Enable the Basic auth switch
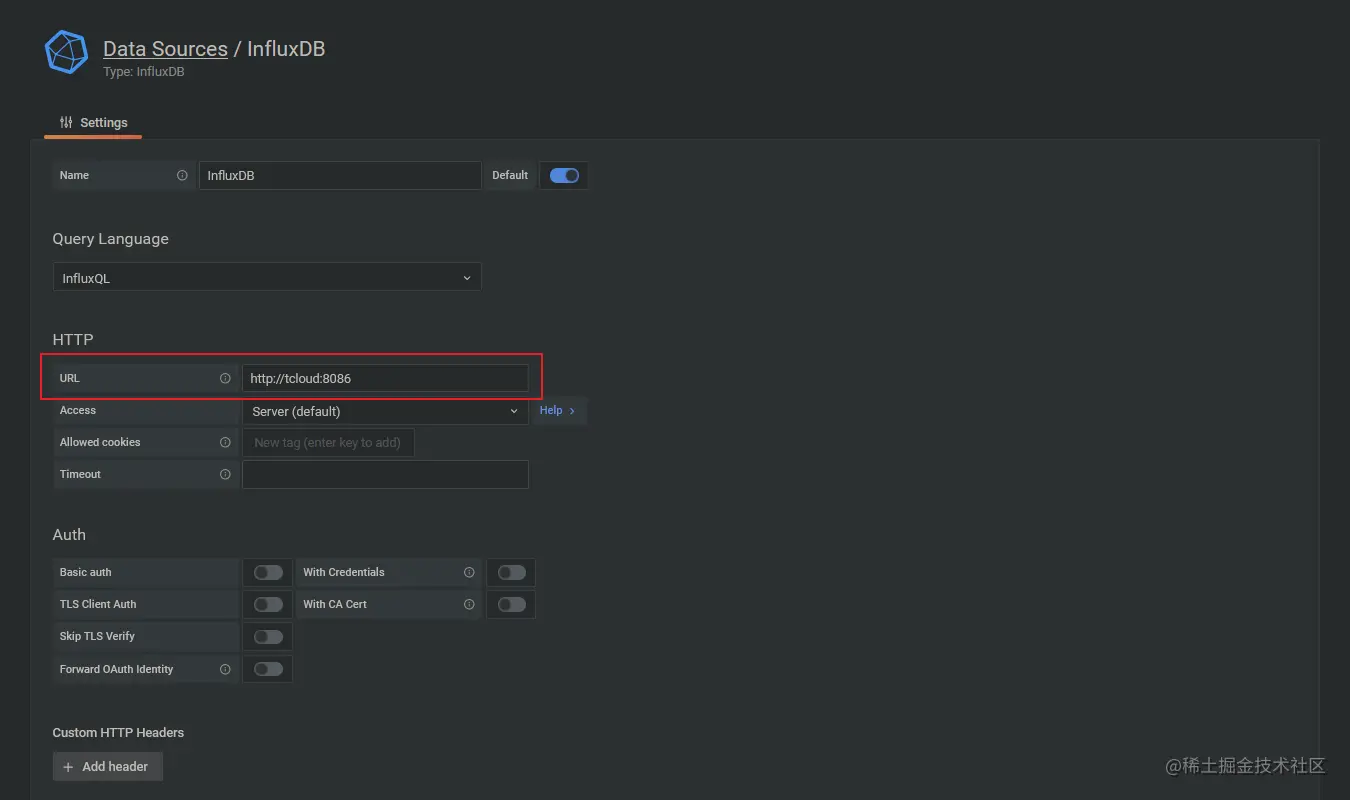Image resolution: width=1350 pixels, height=800 pixels. point(268,572)
